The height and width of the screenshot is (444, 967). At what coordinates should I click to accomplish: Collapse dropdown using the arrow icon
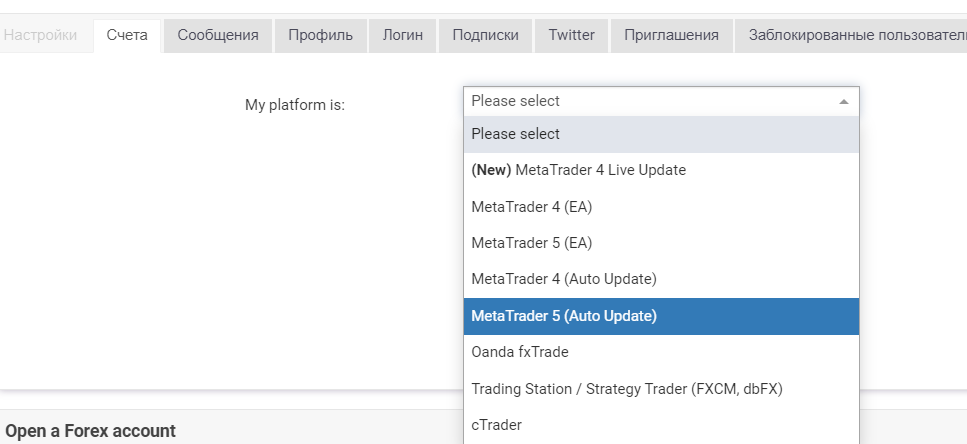coord(844,102)
